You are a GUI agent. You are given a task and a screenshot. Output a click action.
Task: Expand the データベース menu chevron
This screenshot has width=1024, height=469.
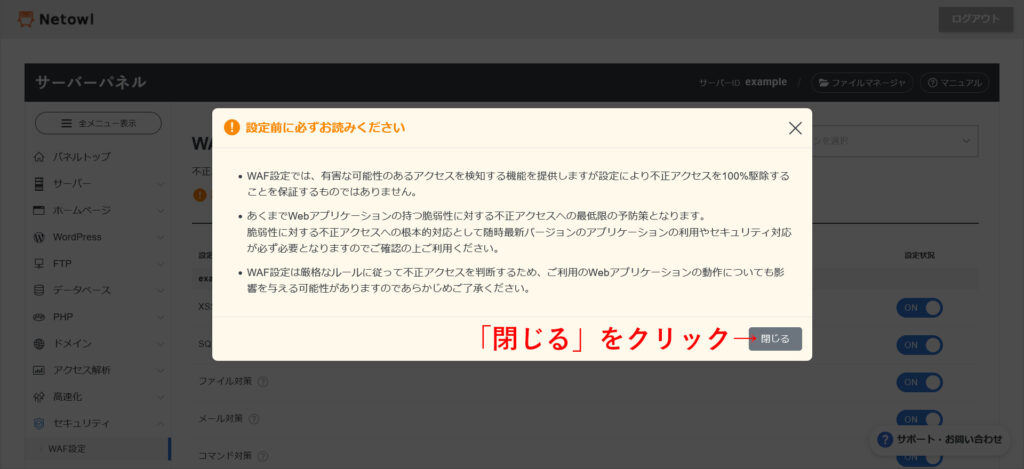(x=161, y=291)
